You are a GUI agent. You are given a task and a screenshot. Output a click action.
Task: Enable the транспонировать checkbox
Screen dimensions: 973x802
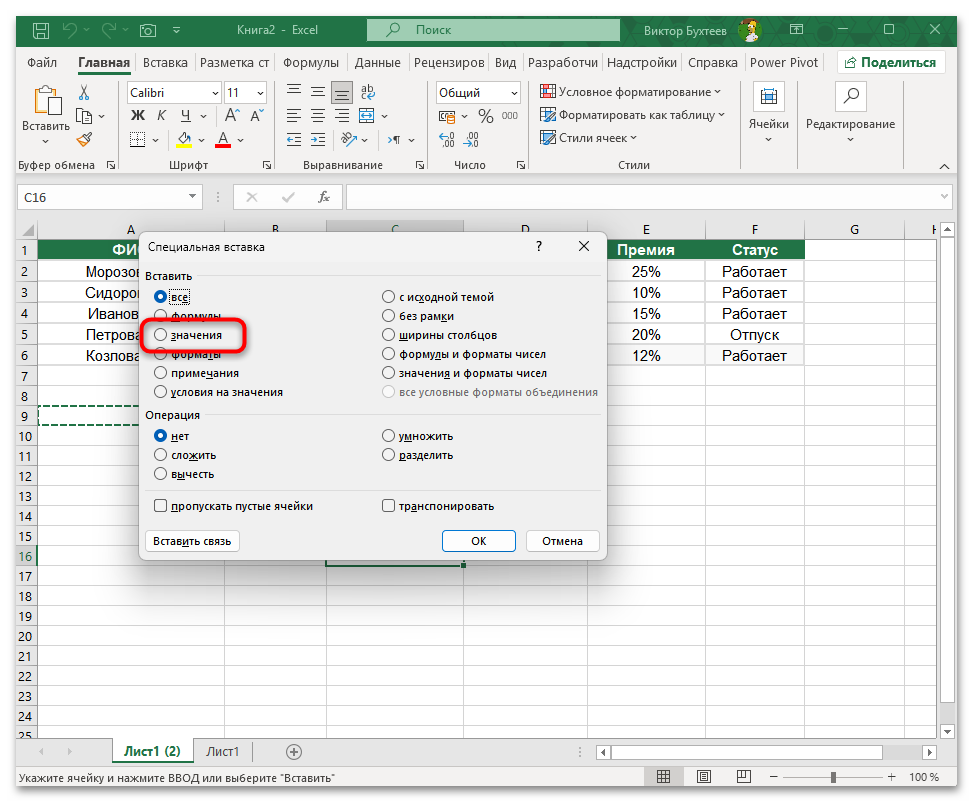388,506
